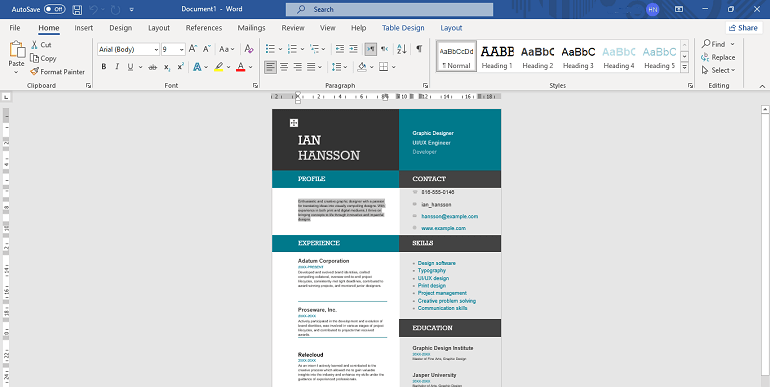Switch to the Design tab
This screenshot has height=387, width=770.
[120, 28]
